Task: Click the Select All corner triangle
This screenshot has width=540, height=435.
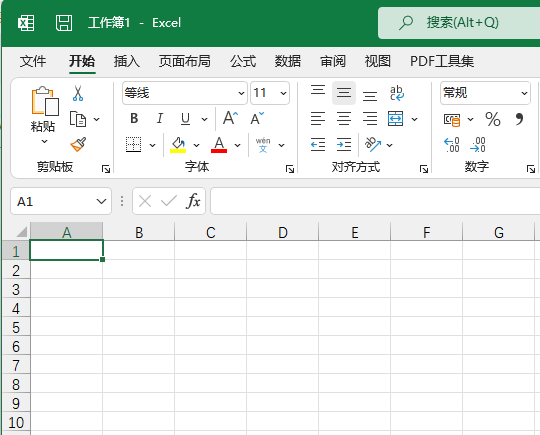Action: [x=21, y=232]
